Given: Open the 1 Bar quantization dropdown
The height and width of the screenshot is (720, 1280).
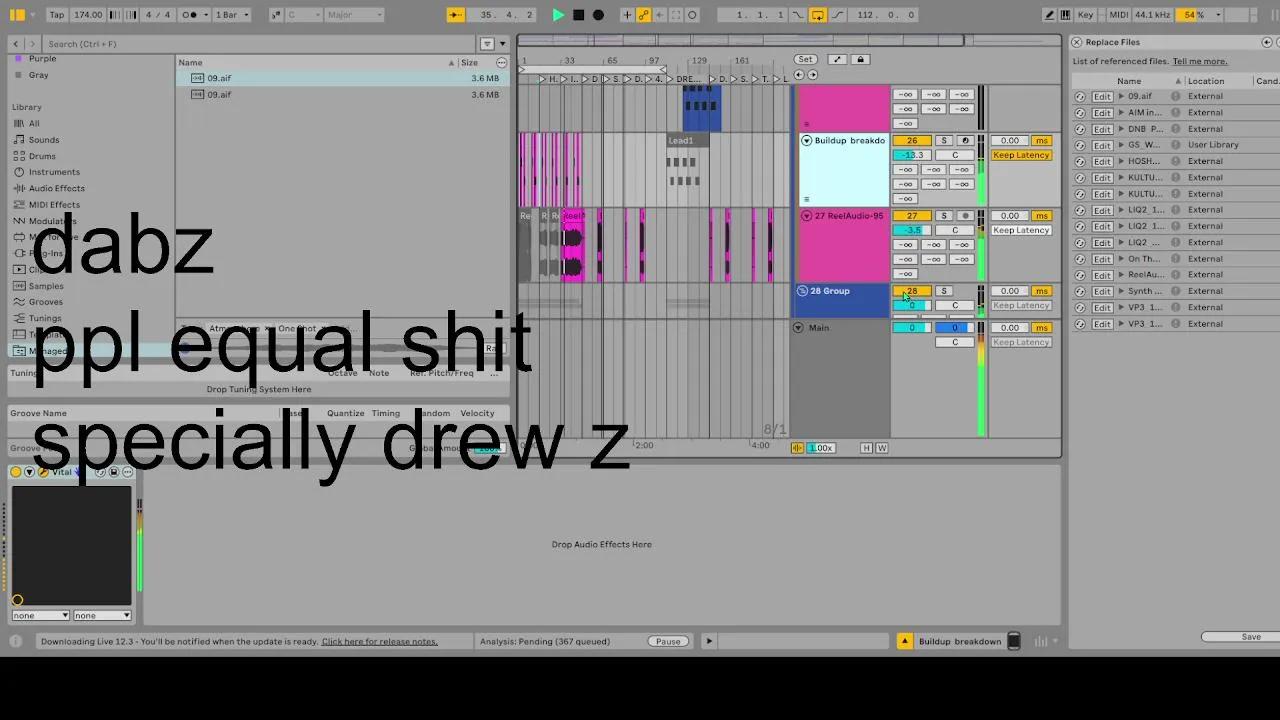Looking at the screenshot, I should [231, 14].
